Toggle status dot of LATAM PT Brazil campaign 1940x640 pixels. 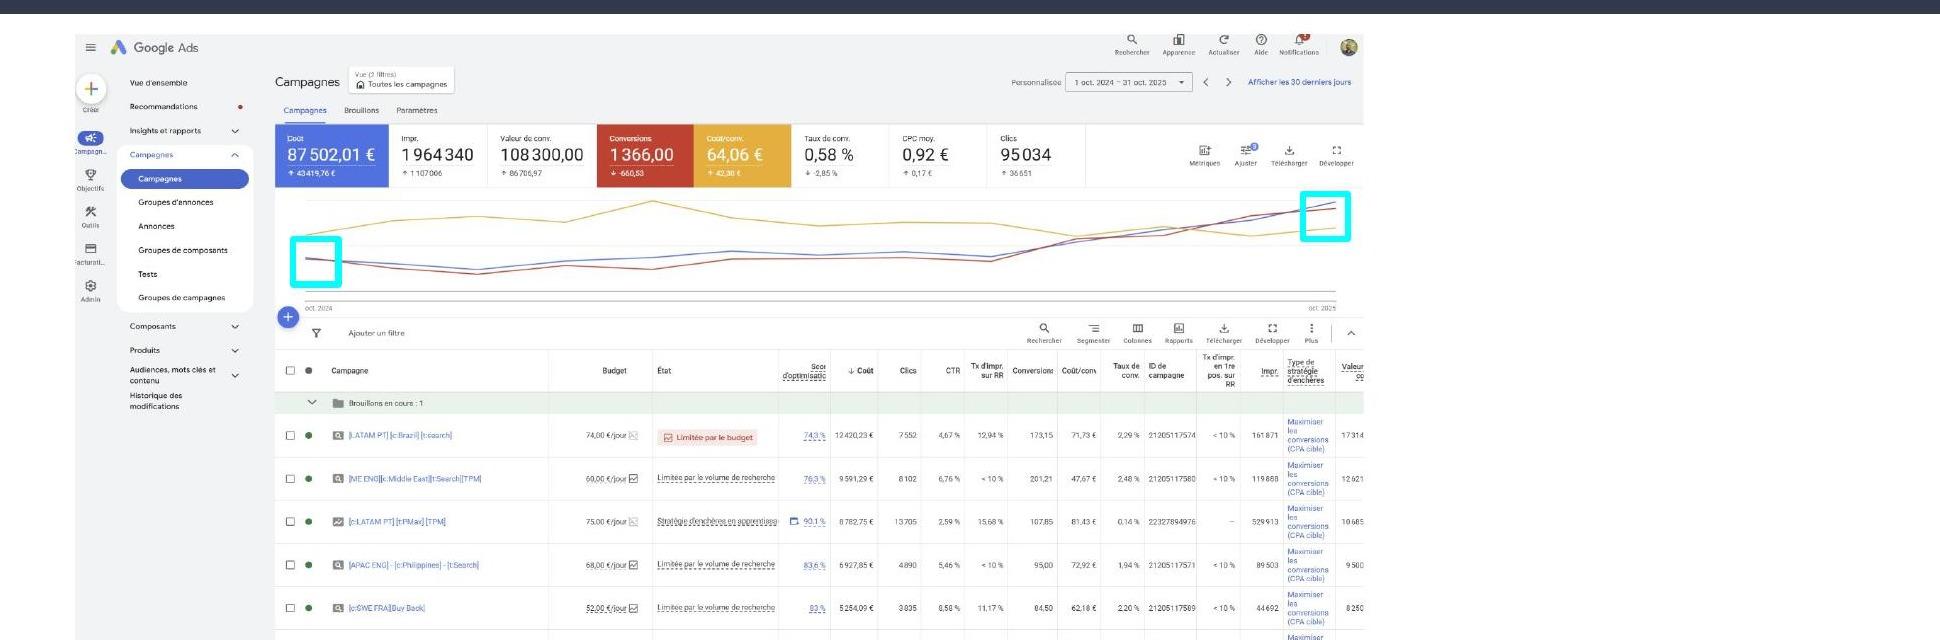[x=309, y=435]
